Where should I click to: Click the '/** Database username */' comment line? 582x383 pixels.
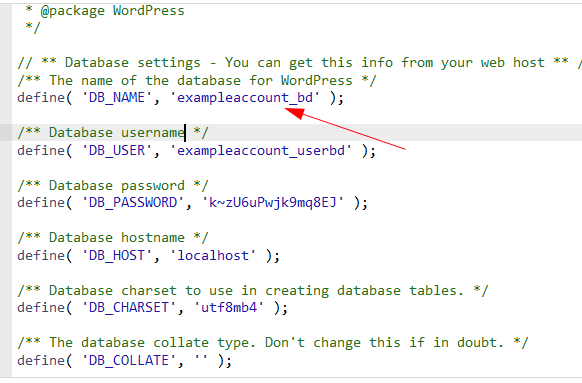[x=113, y=132]
